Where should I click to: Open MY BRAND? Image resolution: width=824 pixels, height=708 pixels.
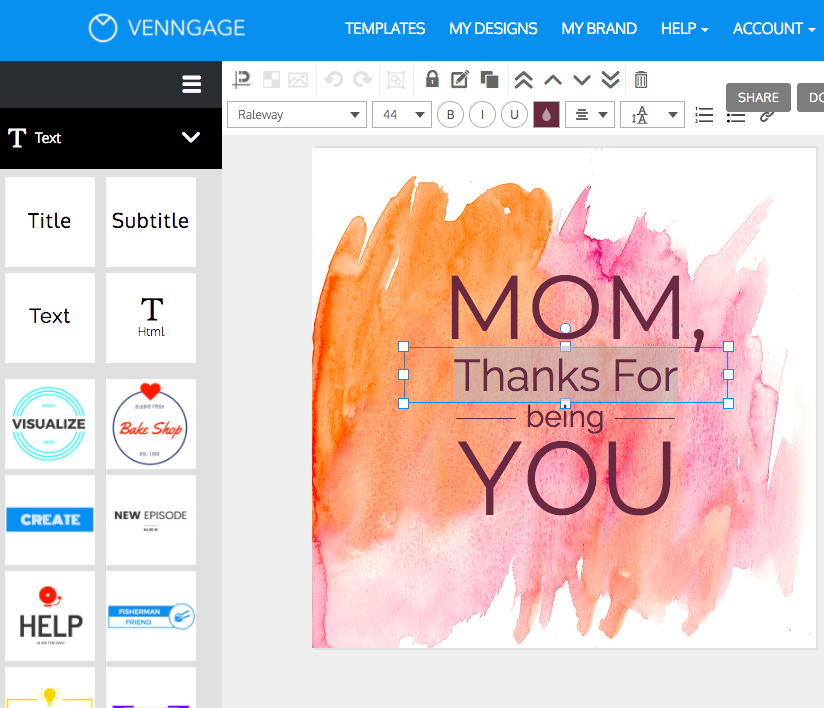click(x=599, y=28)
